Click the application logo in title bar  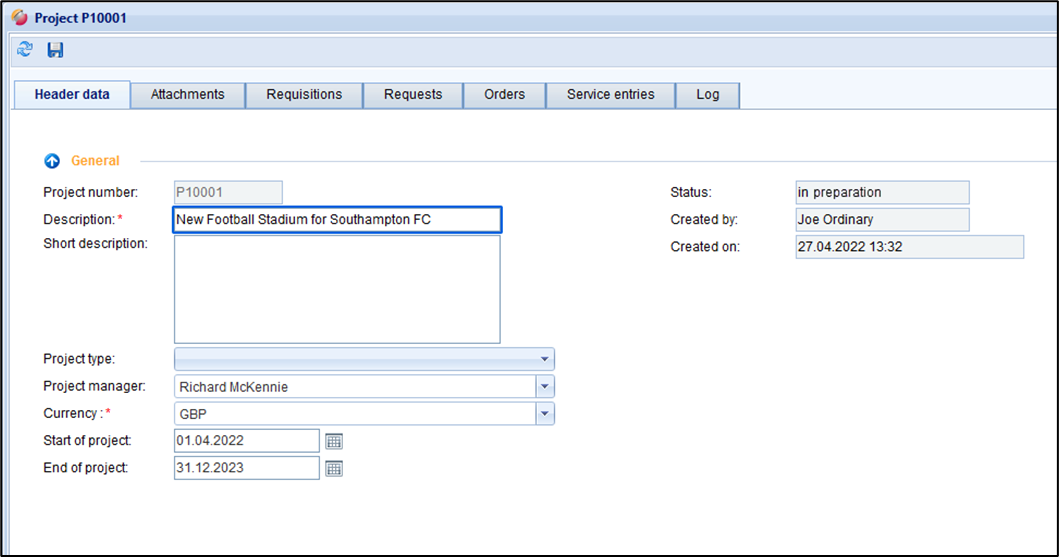click(x=19, y=18)
